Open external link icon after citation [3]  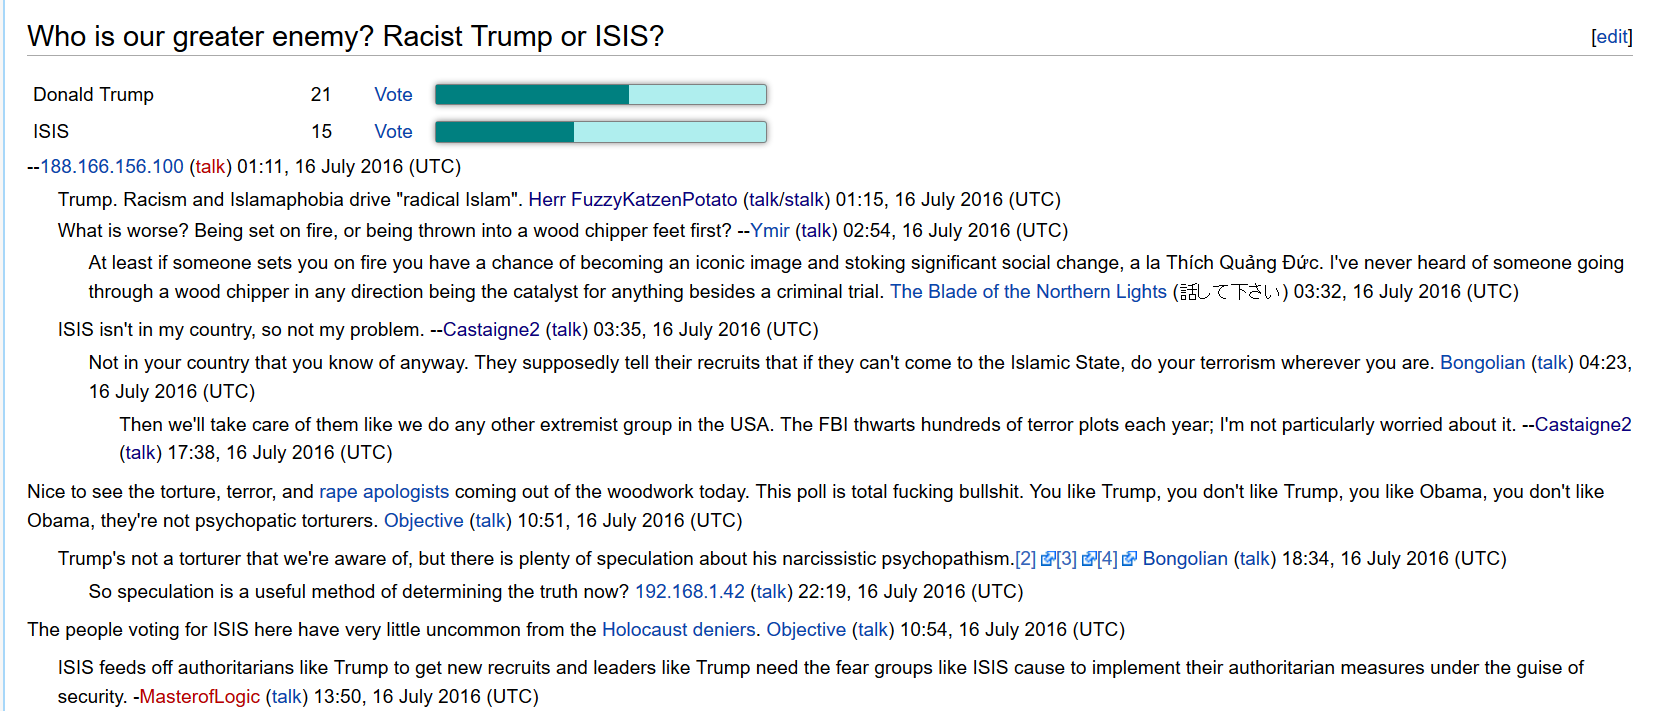pyautogui.click(x=1089, y=559)
